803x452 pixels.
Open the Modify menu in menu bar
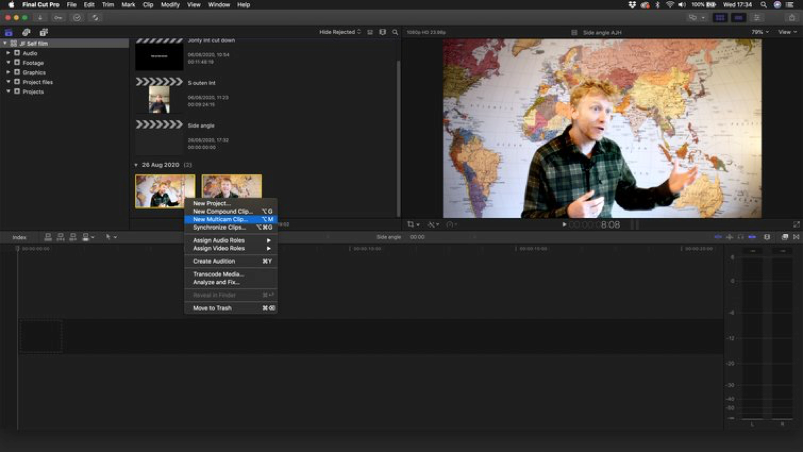(170, 5)
